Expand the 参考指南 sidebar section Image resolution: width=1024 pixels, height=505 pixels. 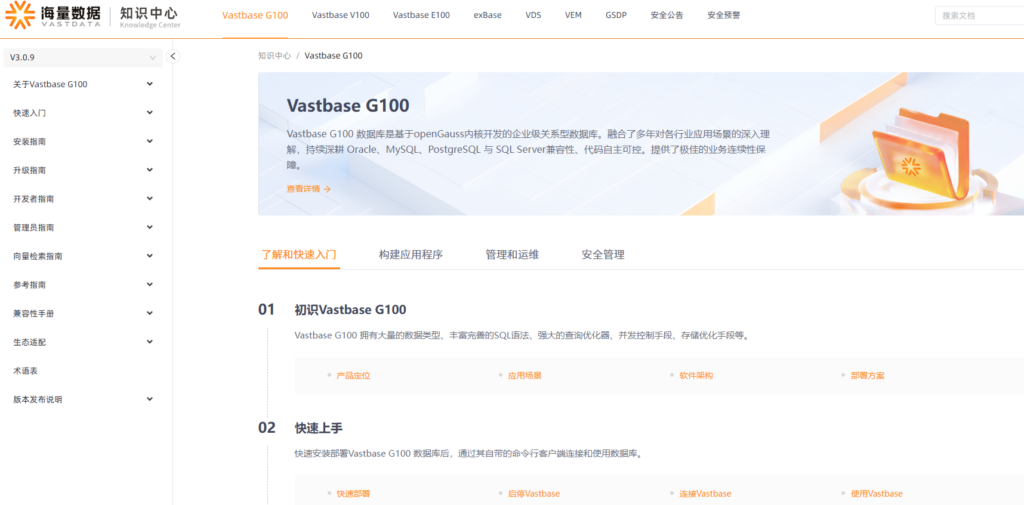(x=83, y=285)
